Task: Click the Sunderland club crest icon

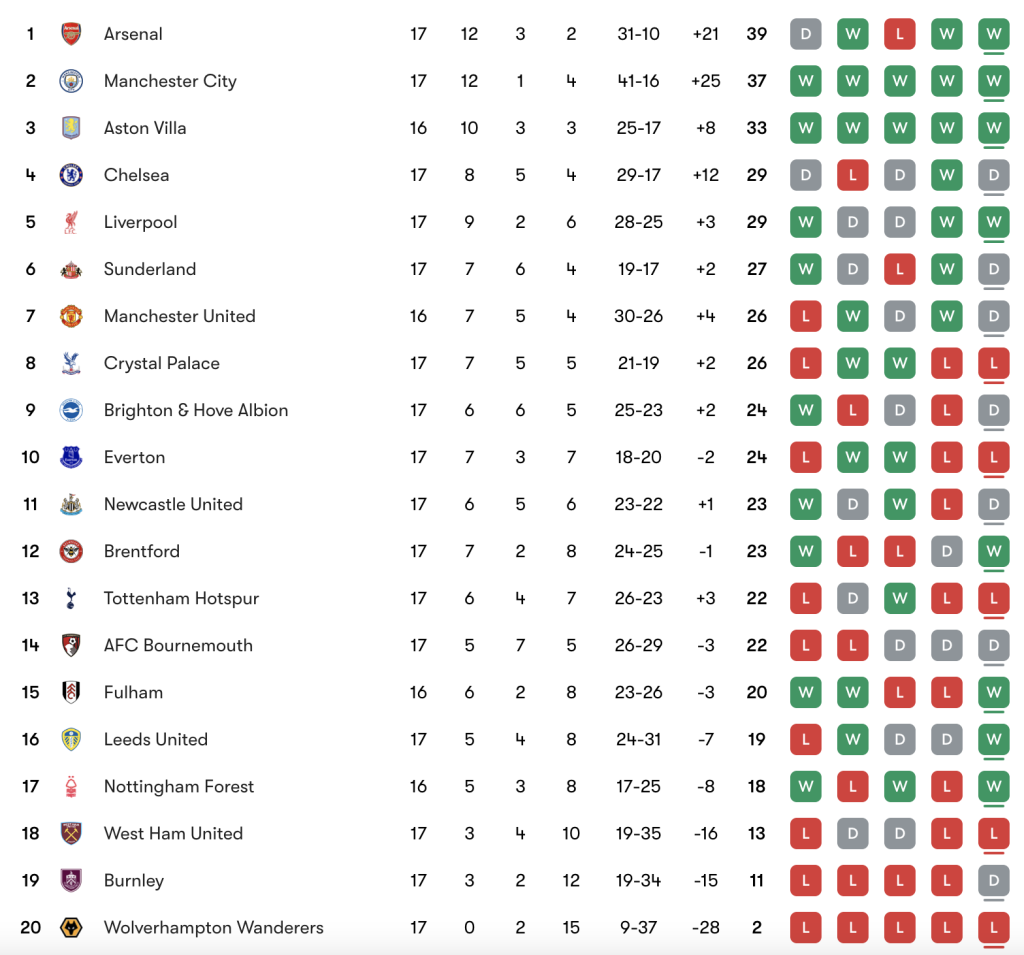Action: coord(71,269)
